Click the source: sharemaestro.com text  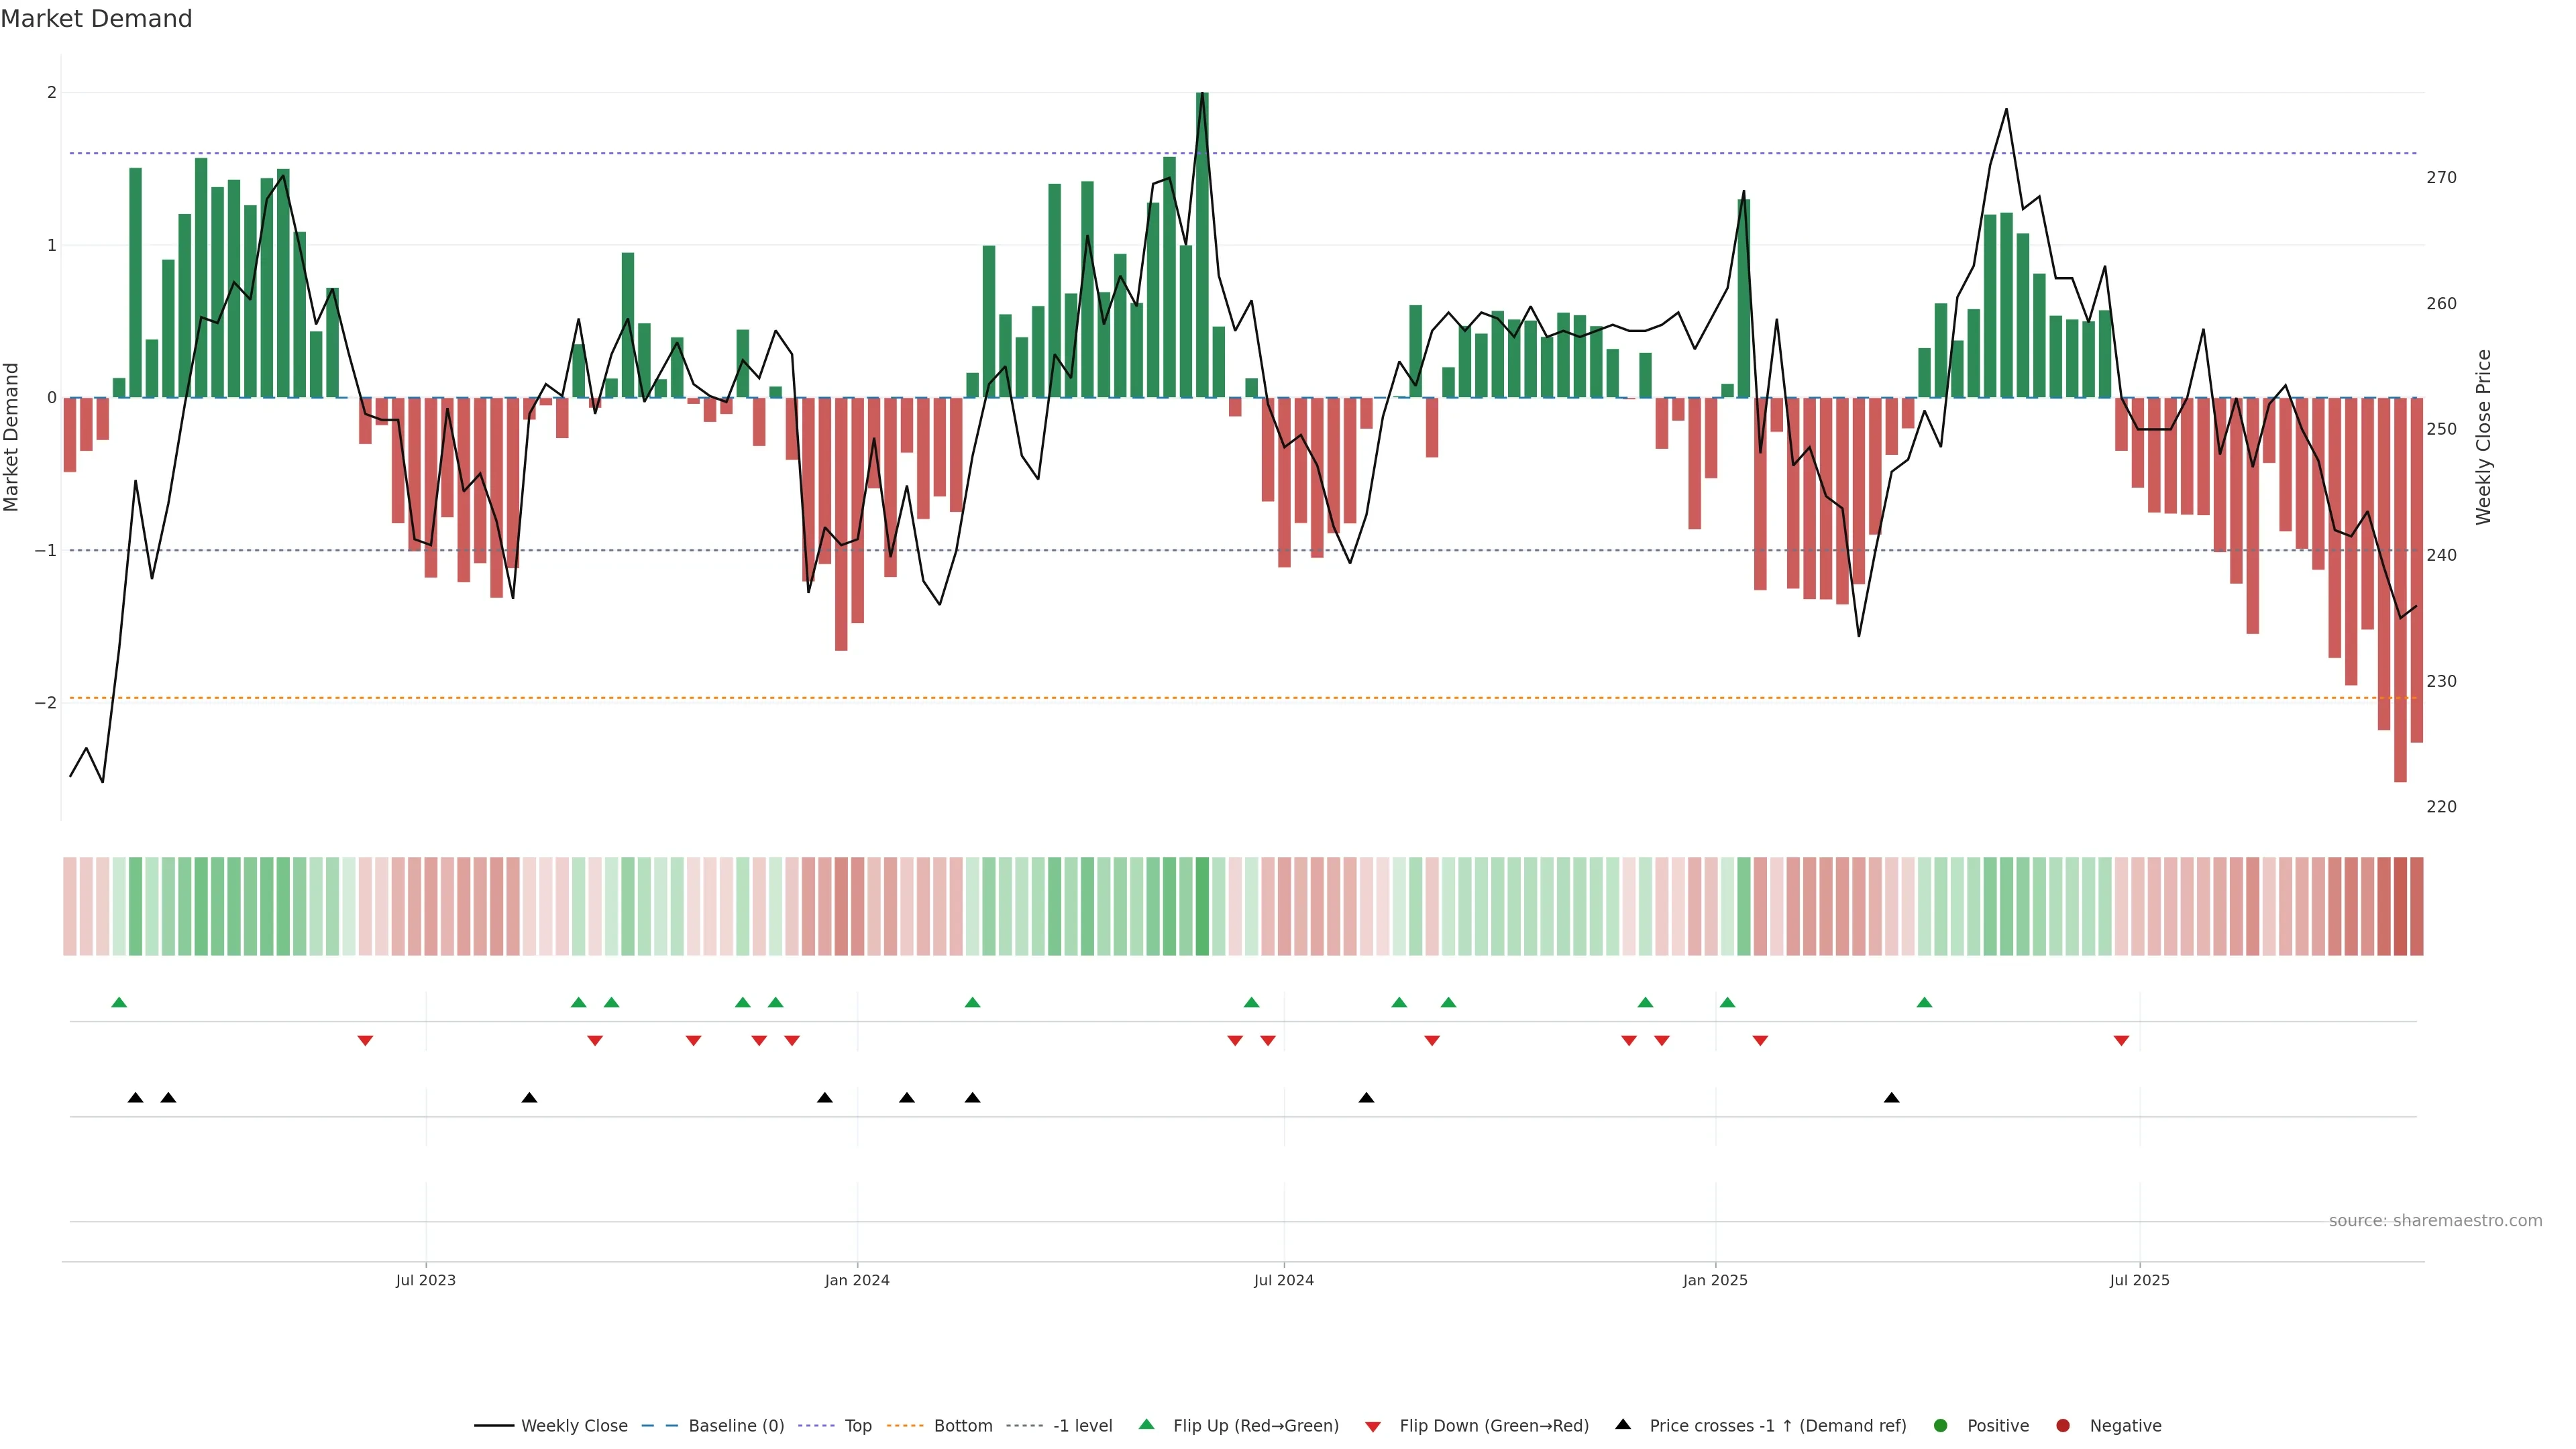click(x=2435, y=1220)
